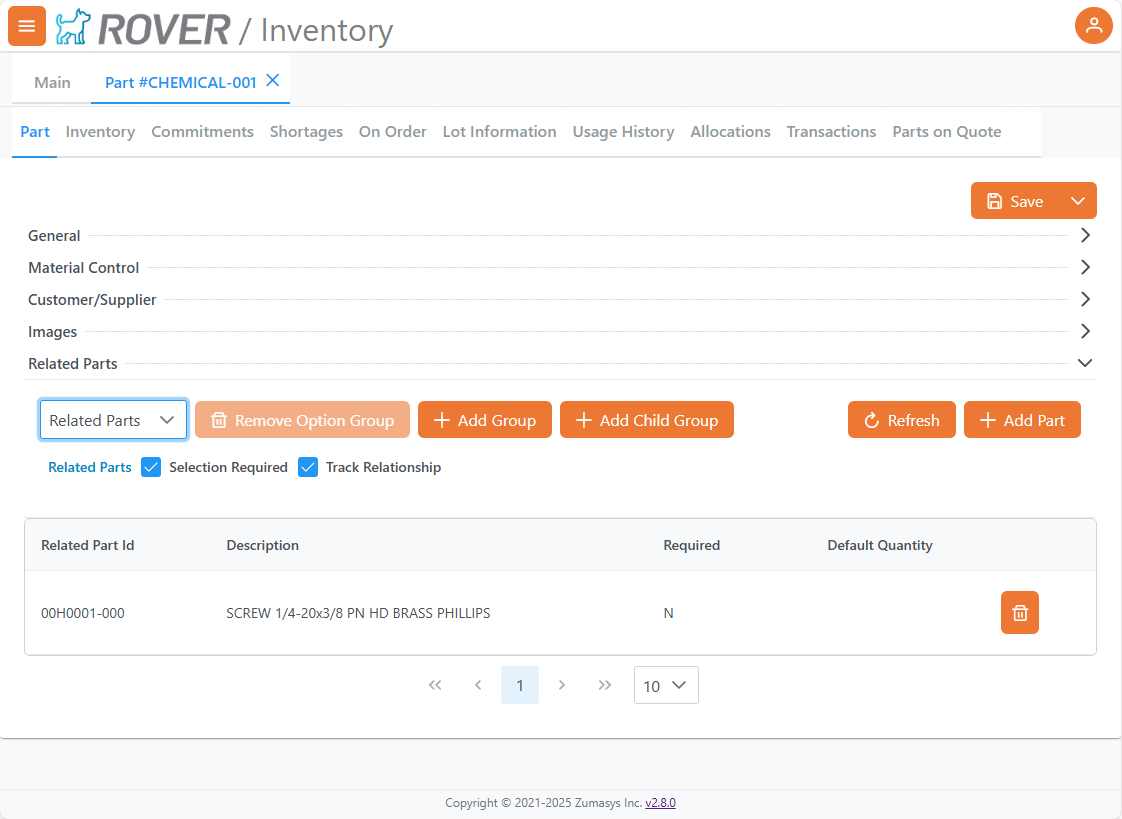Viewport: 1122px width, 819px height.
Task: Expand the Material Control section
Action: 1085,268
